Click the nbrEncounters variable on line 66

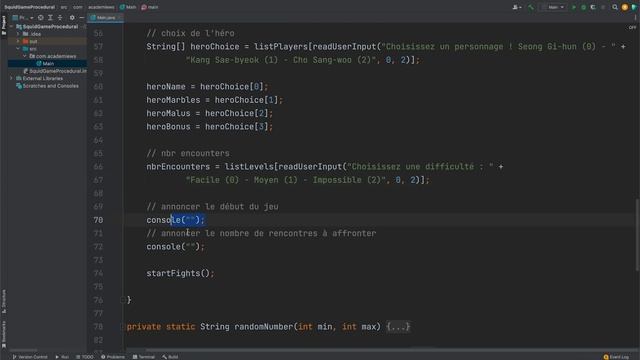click(x=178, y=167)
